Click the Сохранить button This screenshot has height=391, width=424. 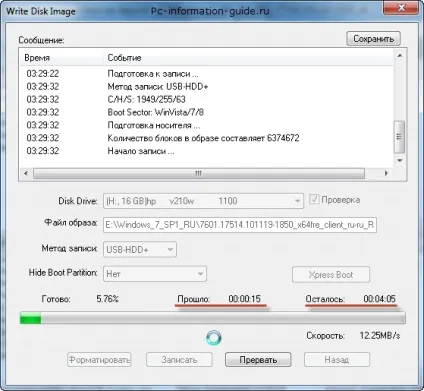tap(373, 39)
